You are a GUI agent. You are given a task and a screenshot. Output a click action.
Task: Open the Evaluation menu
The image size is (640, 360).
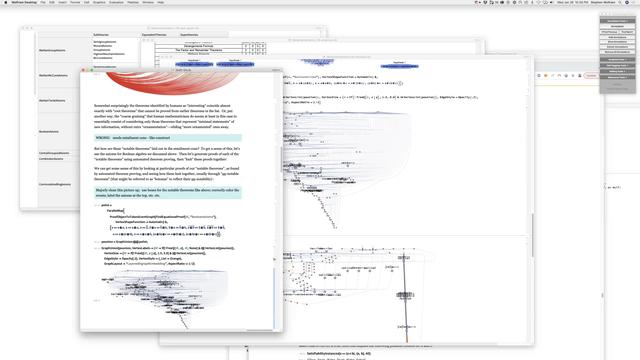pyautogui.click(x=116, y=2)
